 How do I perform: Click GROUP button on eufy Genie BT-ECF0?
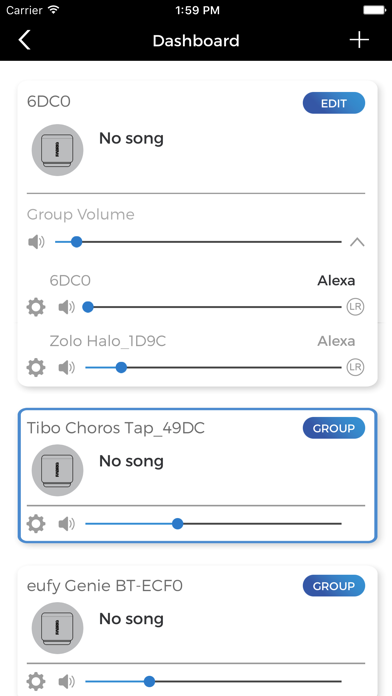(x=334, y=586)
